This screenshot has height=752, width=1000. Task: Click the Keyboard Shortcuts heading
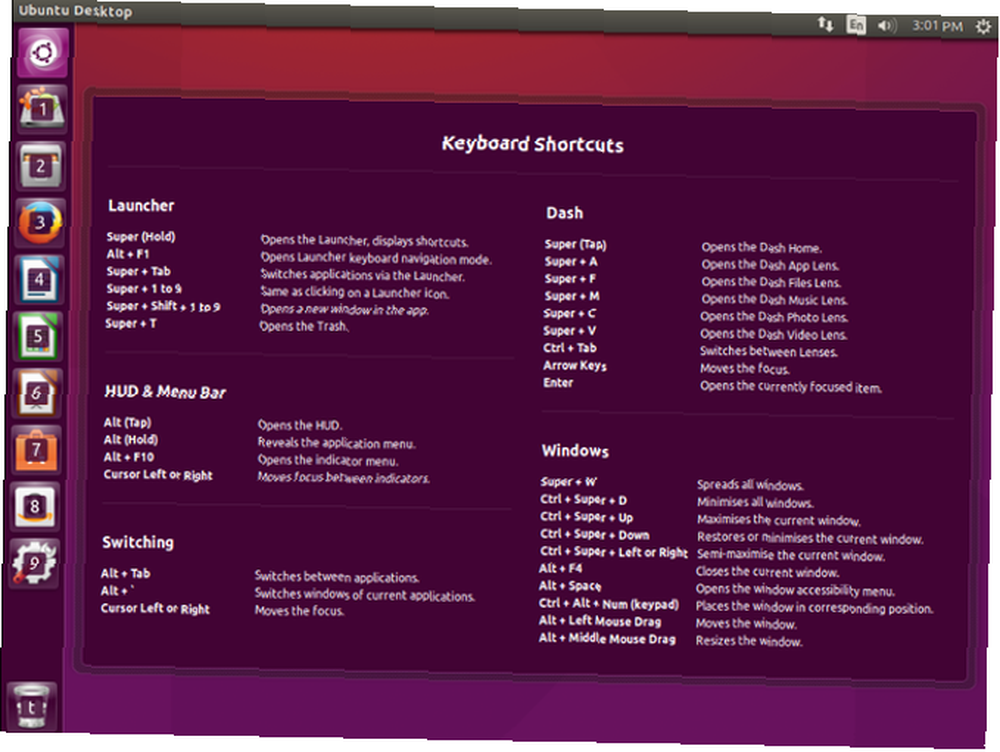point(533,144)
